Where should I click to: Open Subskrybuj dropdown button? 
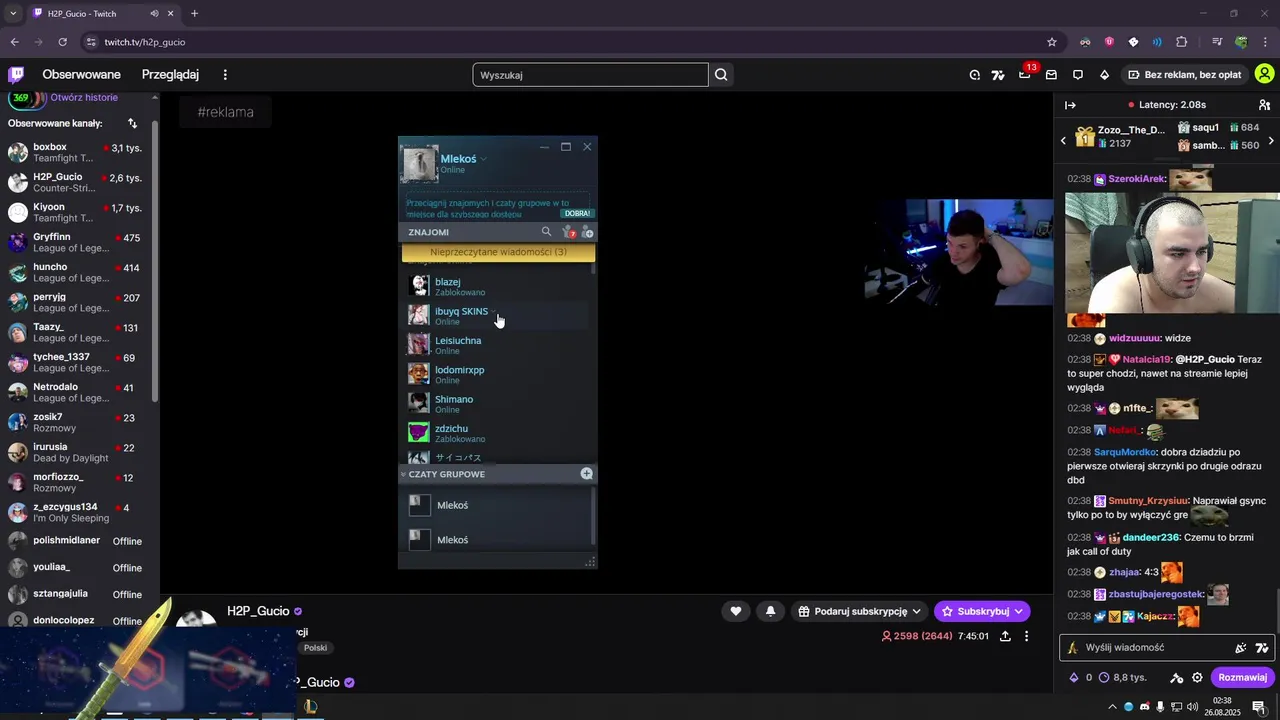982,611
